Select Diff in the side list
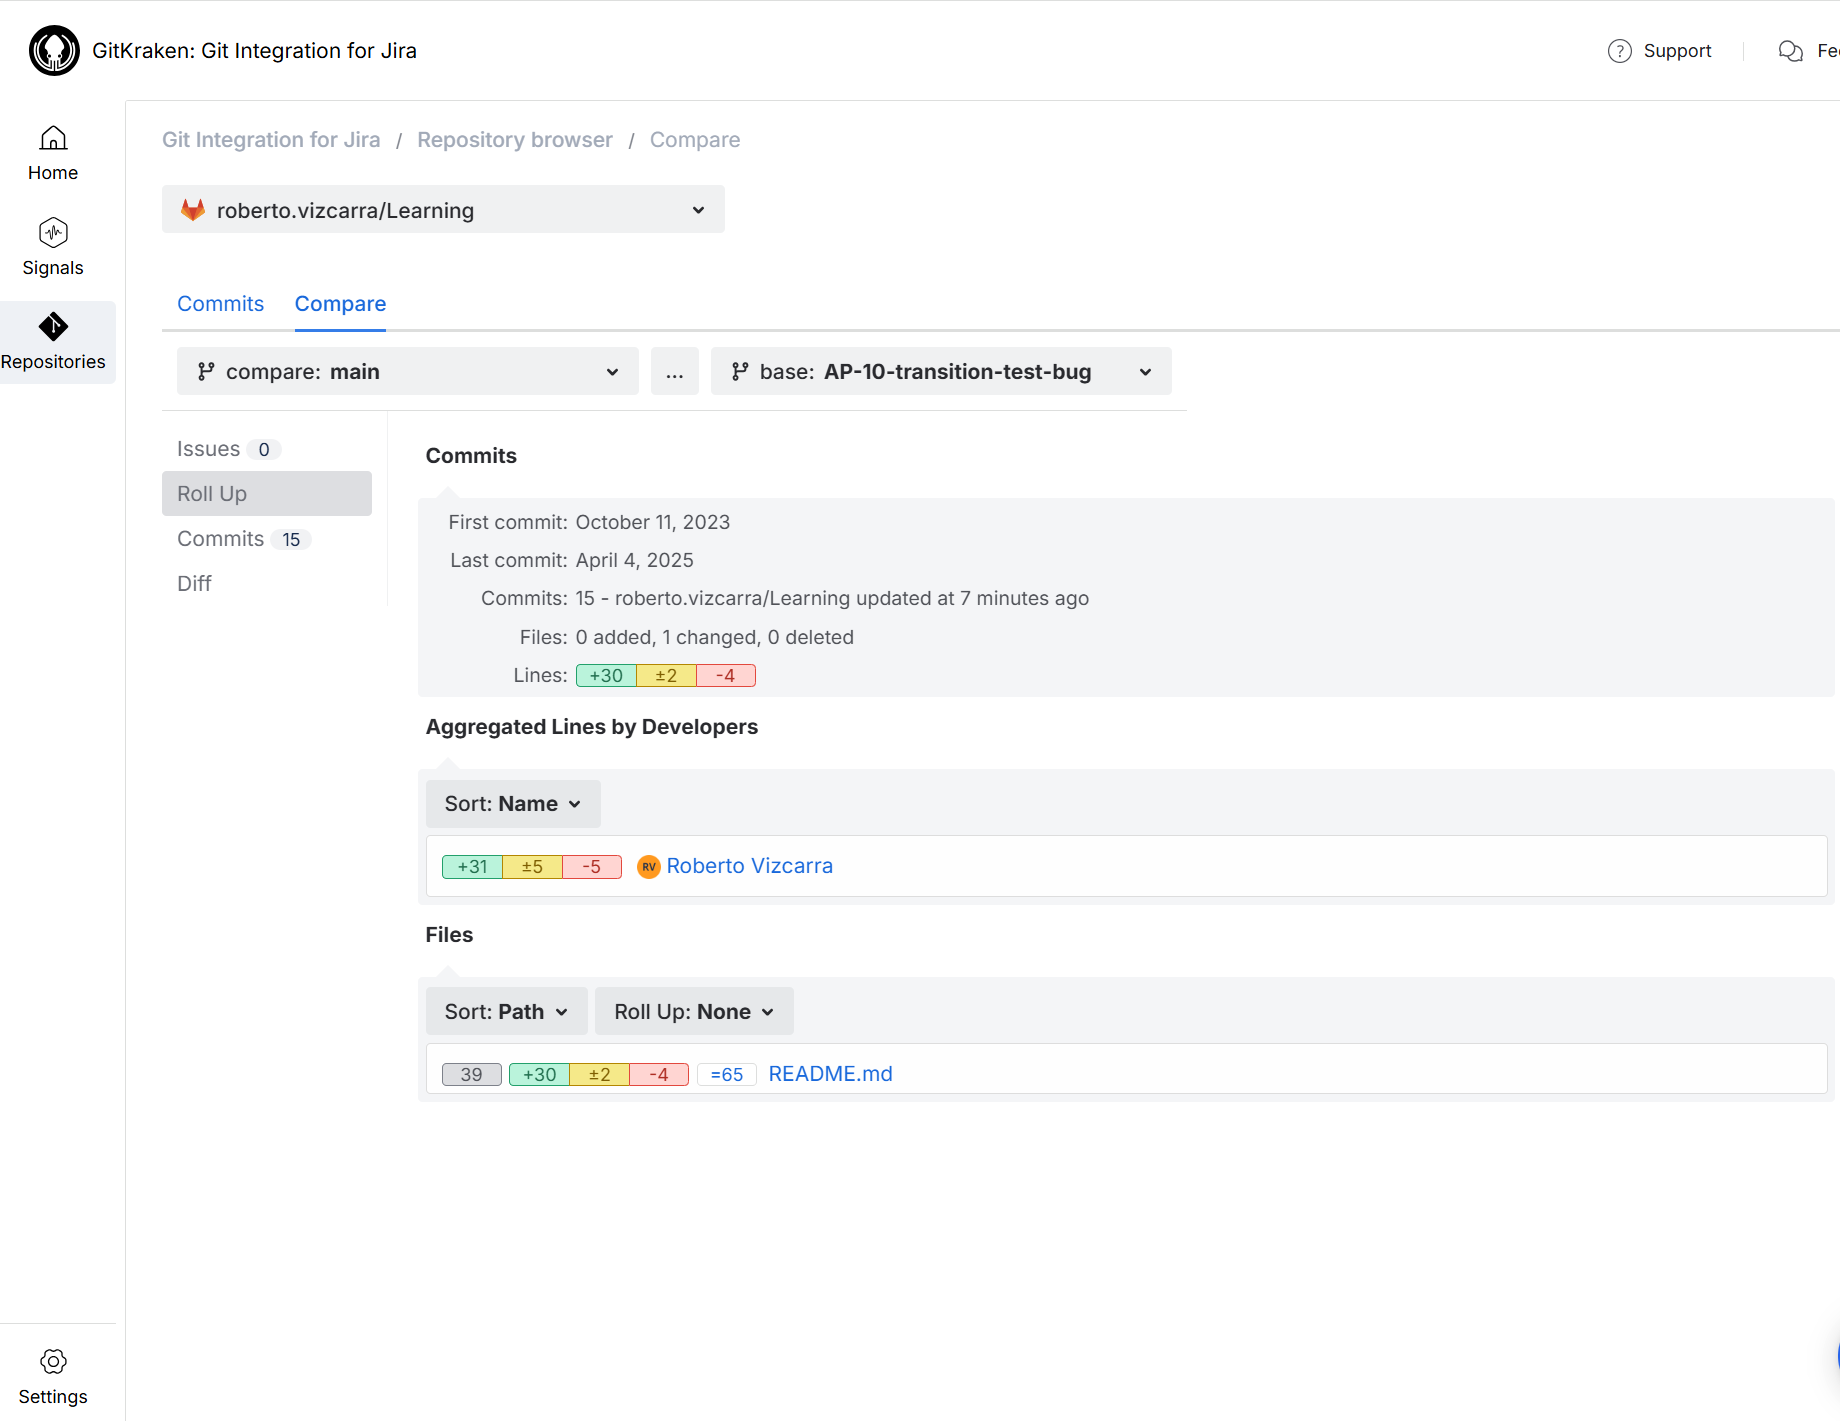Viewport: 1840px width, 1421px height. click(194, 584)
